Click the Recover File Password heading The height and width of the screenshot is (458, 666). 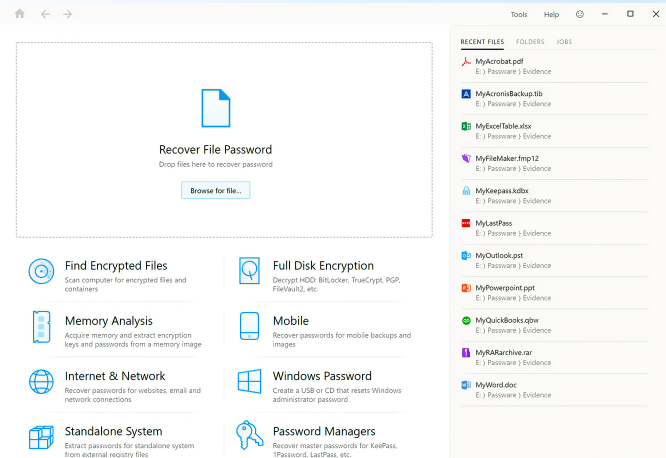pyautogui.click(x=215, y=150)
